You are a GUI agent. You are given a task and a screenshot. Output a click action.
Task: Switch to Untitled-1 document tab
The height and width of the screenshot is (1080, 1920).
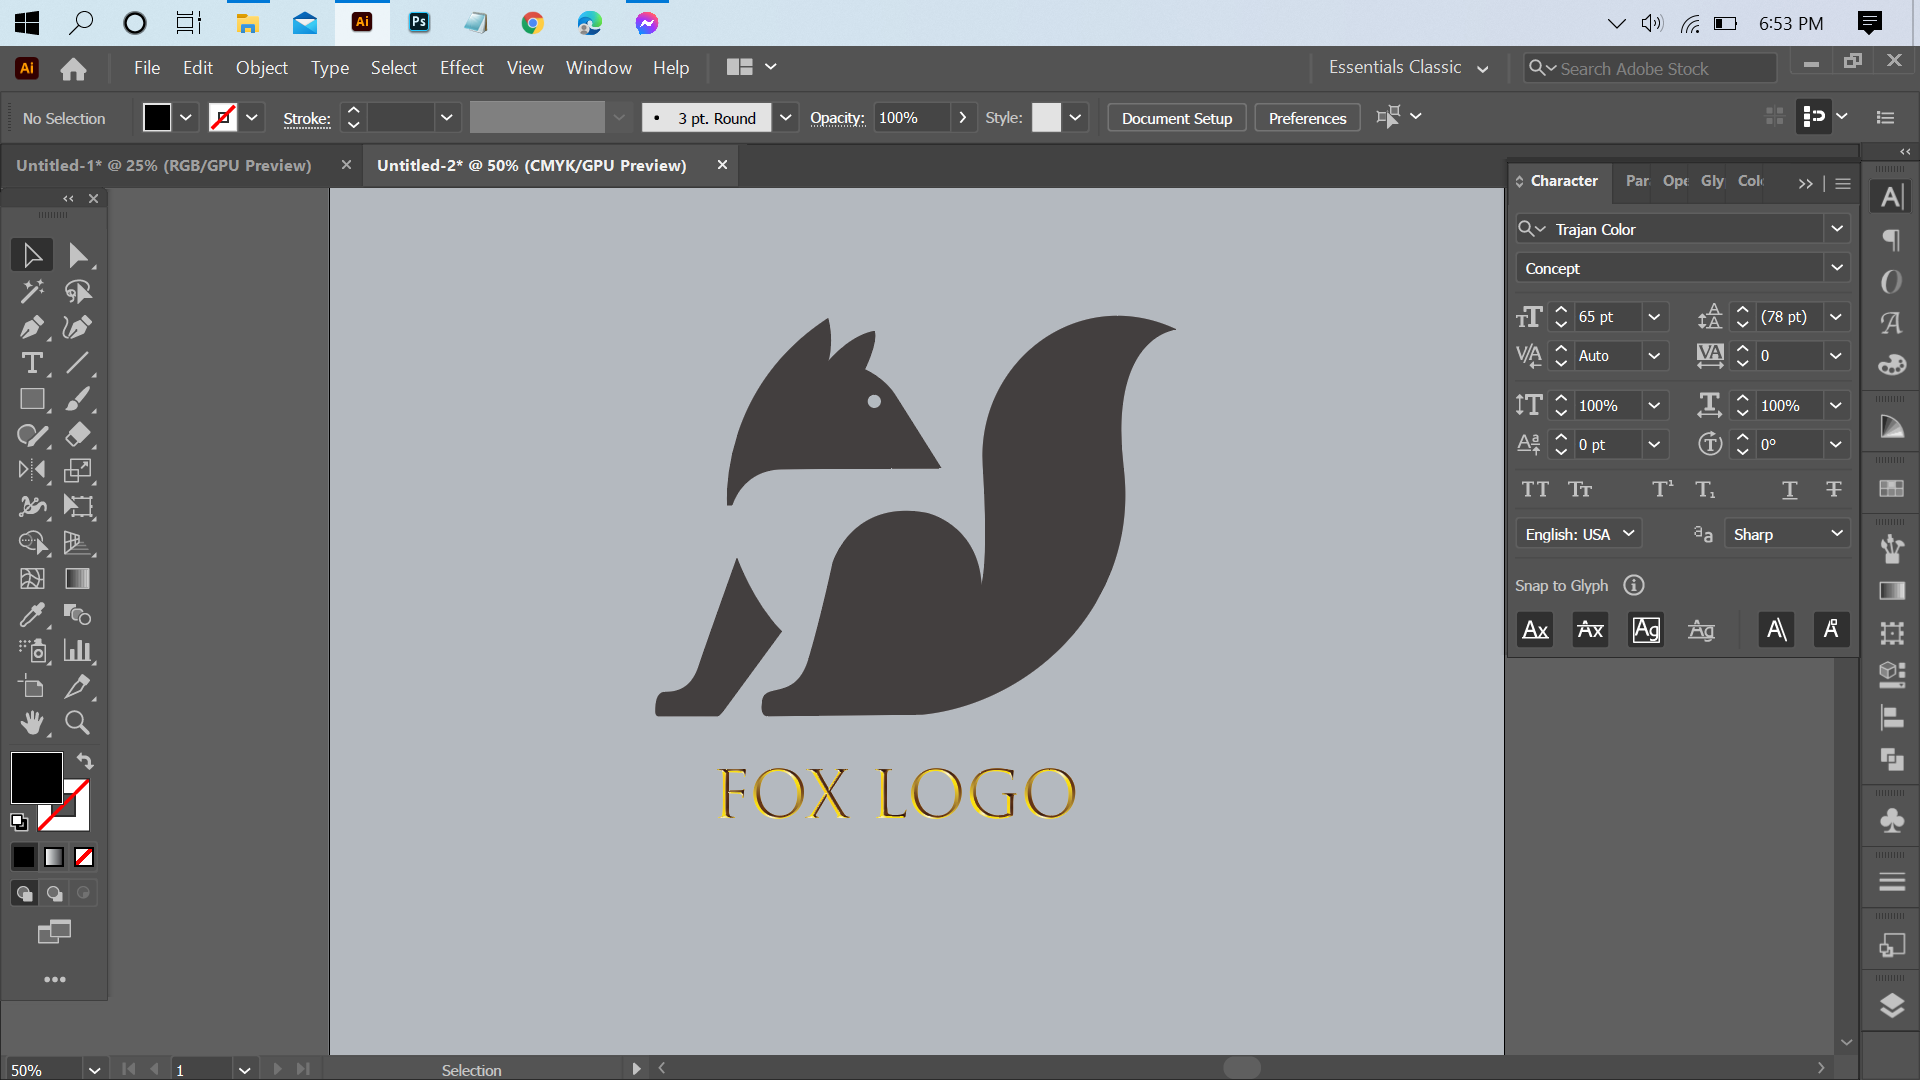point(164,166)
